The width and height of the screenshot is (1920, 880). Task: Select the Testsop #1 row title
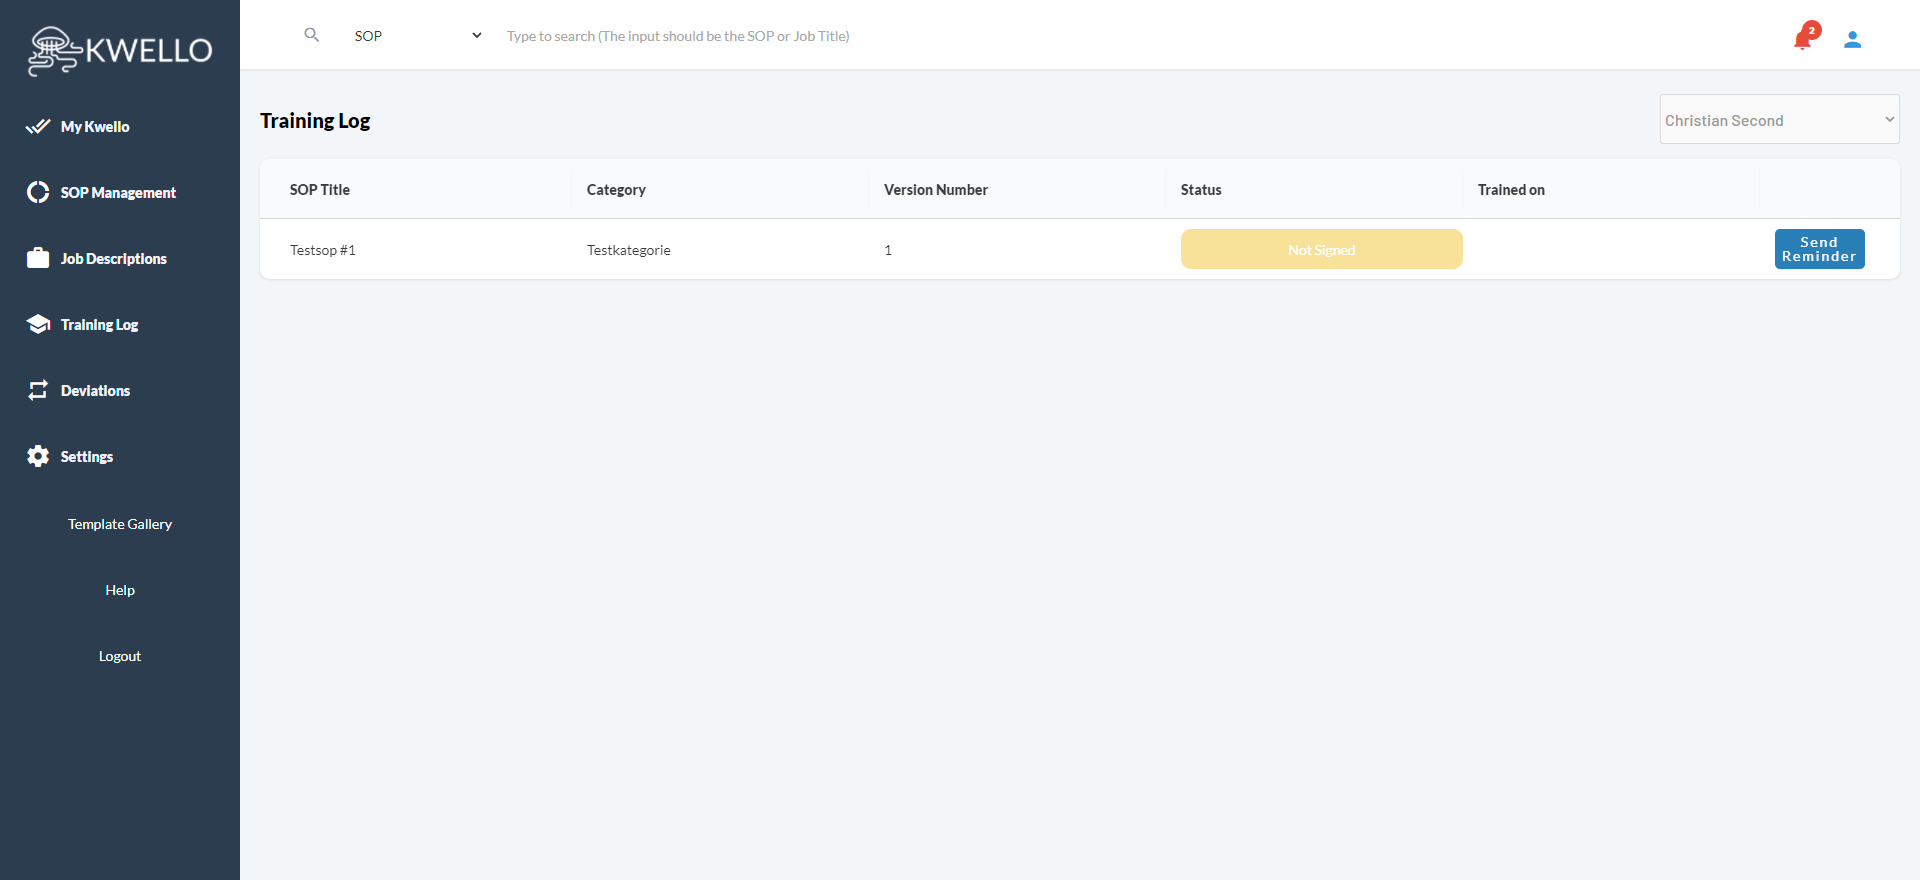tap(323, 250)
